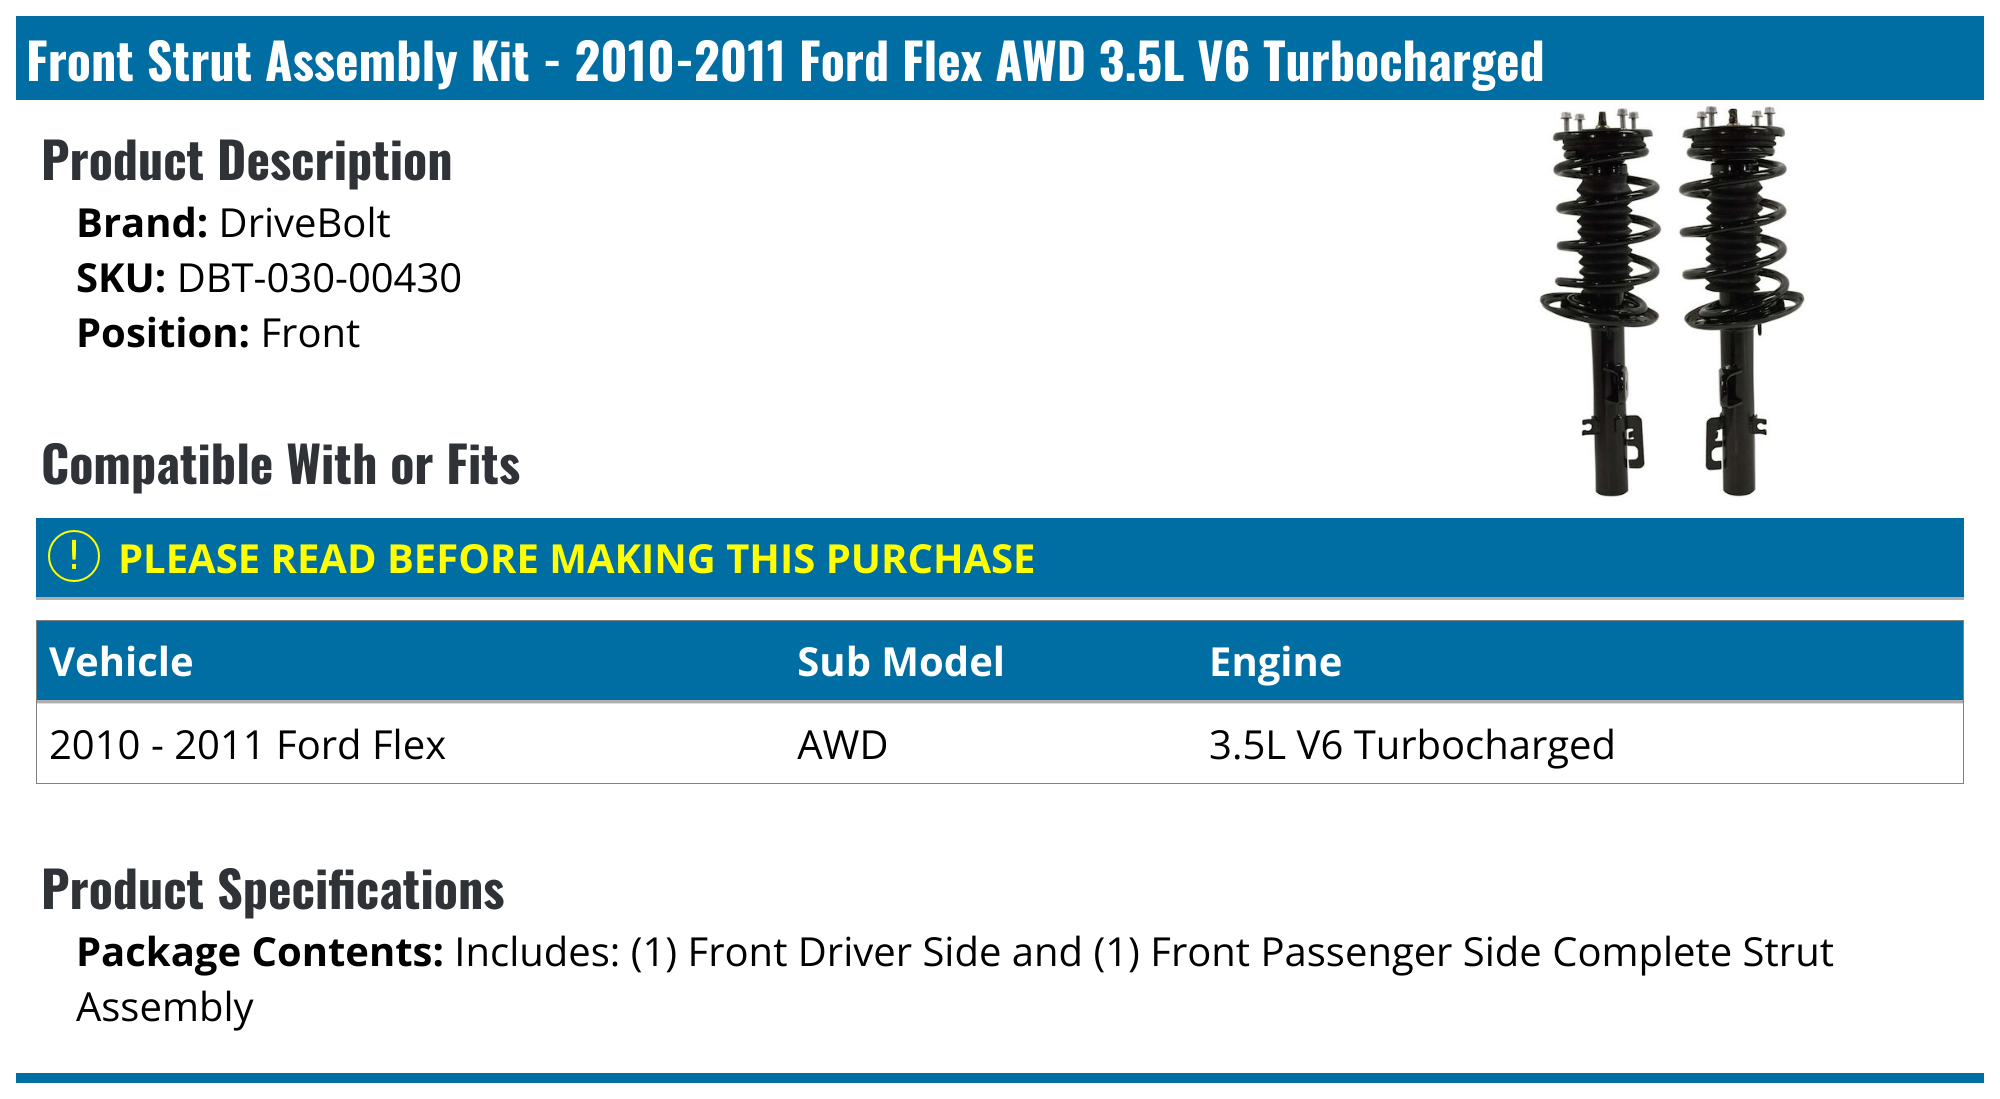Click the blue divider line at bottom

pos(1000,1078)
